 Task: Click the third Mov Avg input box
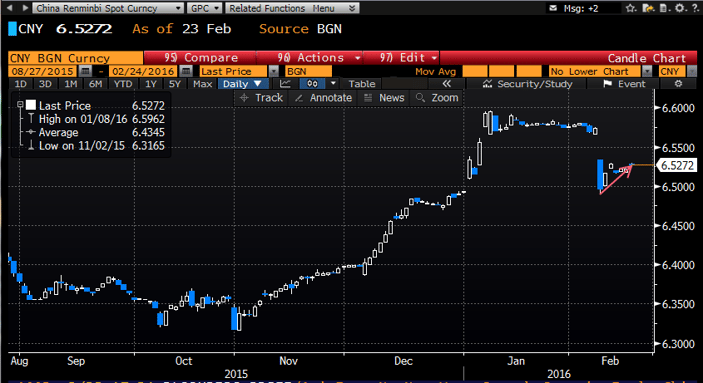(x=528, y=71)
